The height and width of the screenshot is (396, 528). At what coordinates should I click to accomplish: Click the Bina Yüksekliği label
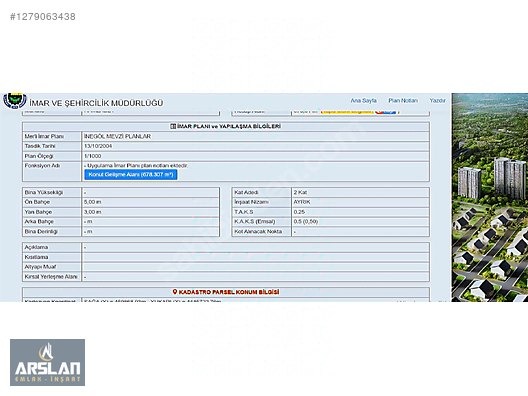coord(43,192)
